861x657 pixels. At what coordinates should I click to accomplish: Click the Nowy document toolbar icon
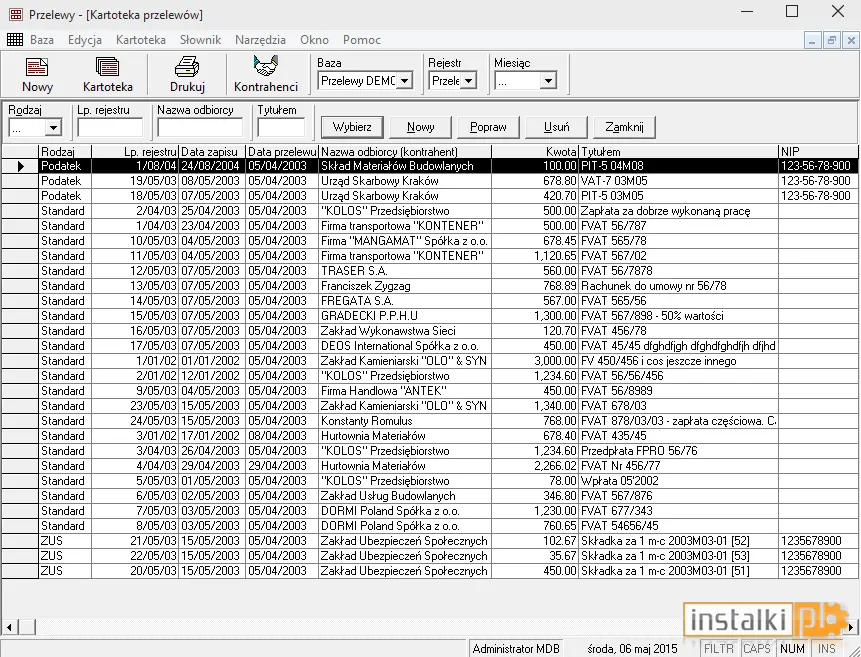37,67
